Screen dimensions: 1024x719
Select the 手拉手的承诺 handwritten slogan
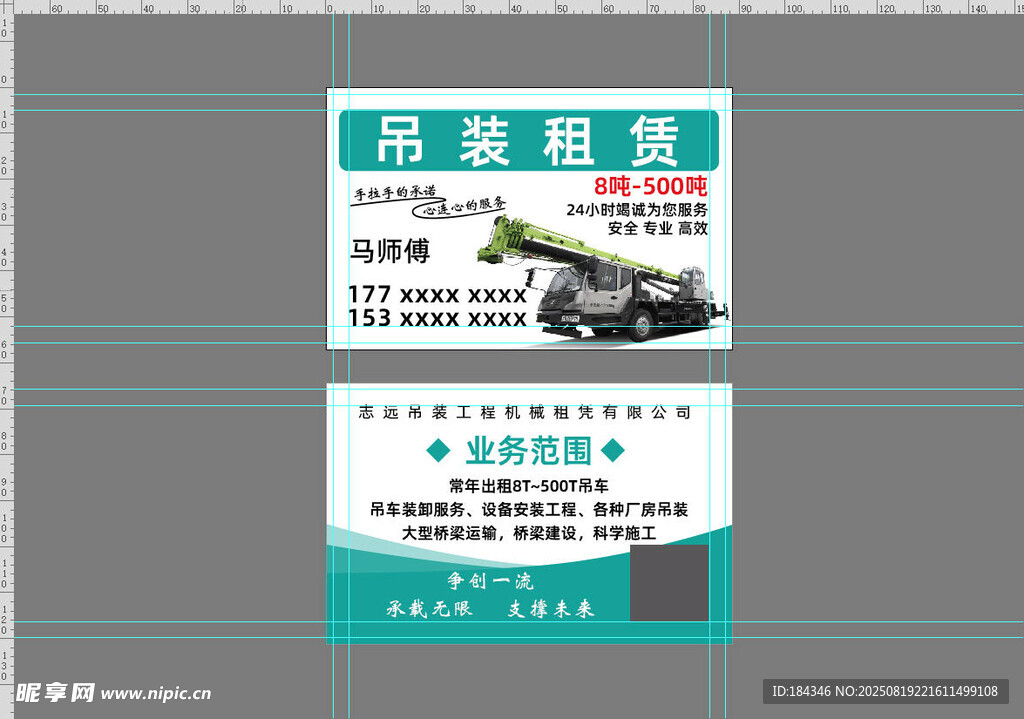coord(396,191)
